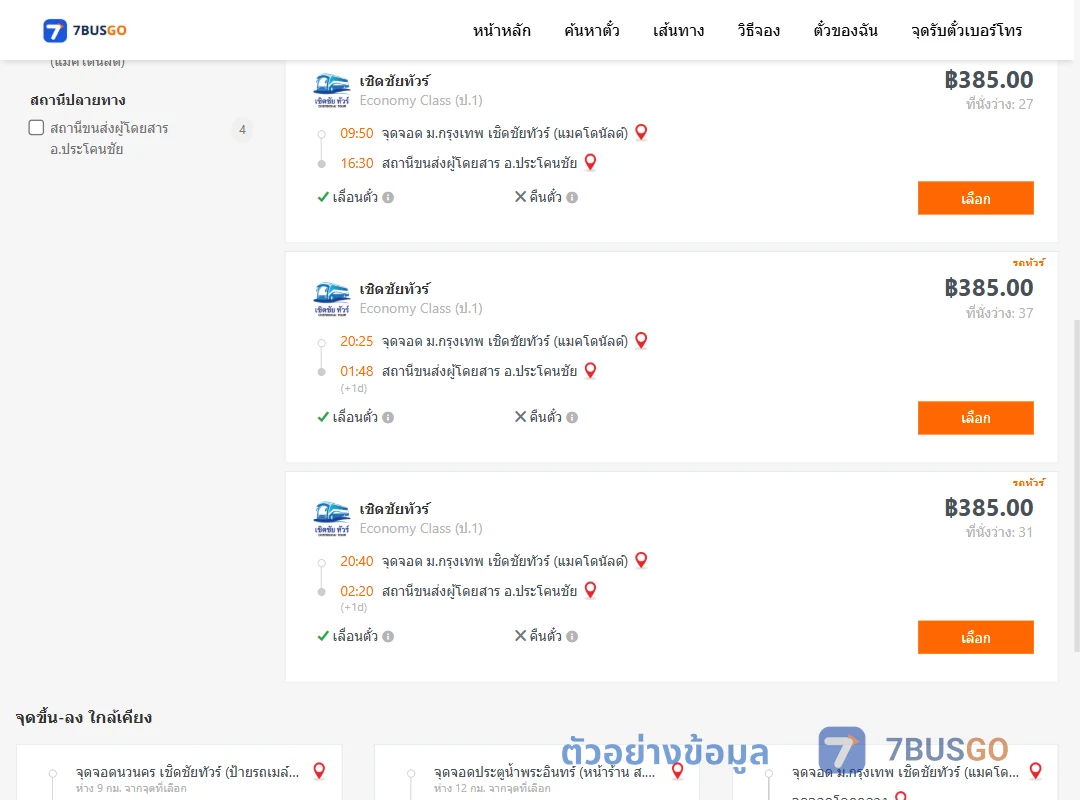Click the จุดขึ้น-ลง ใกล้เคียง heading
The image size is (1080, 800).
tap(83, 717)
